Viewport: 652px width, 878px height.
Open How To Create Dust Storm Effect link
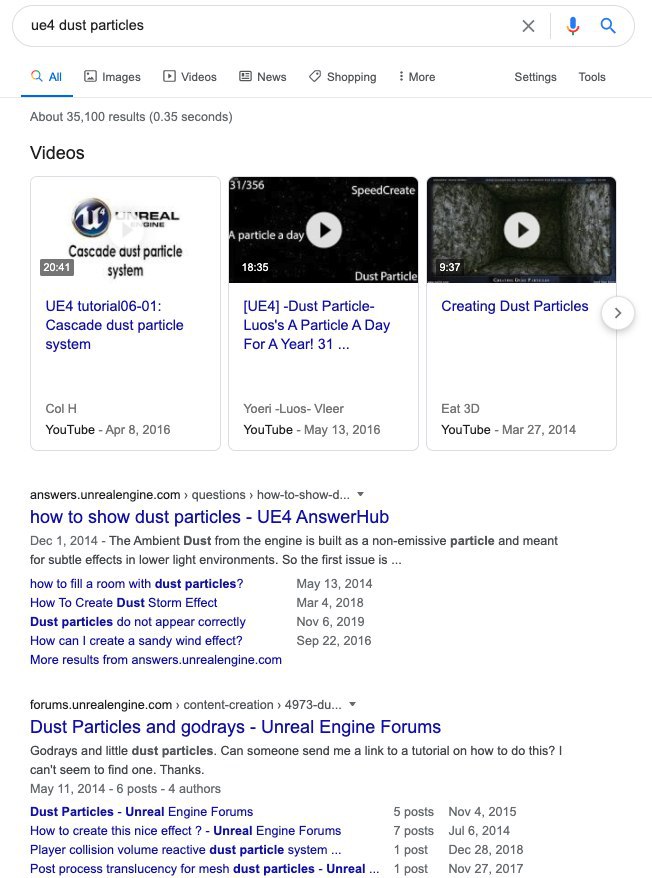pos(124,603)
